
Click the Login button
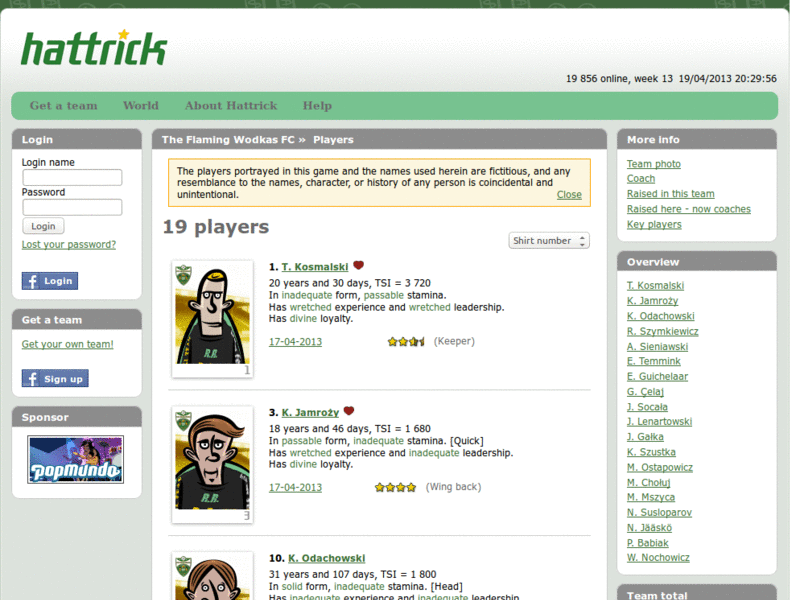click(x=43, y=226)
